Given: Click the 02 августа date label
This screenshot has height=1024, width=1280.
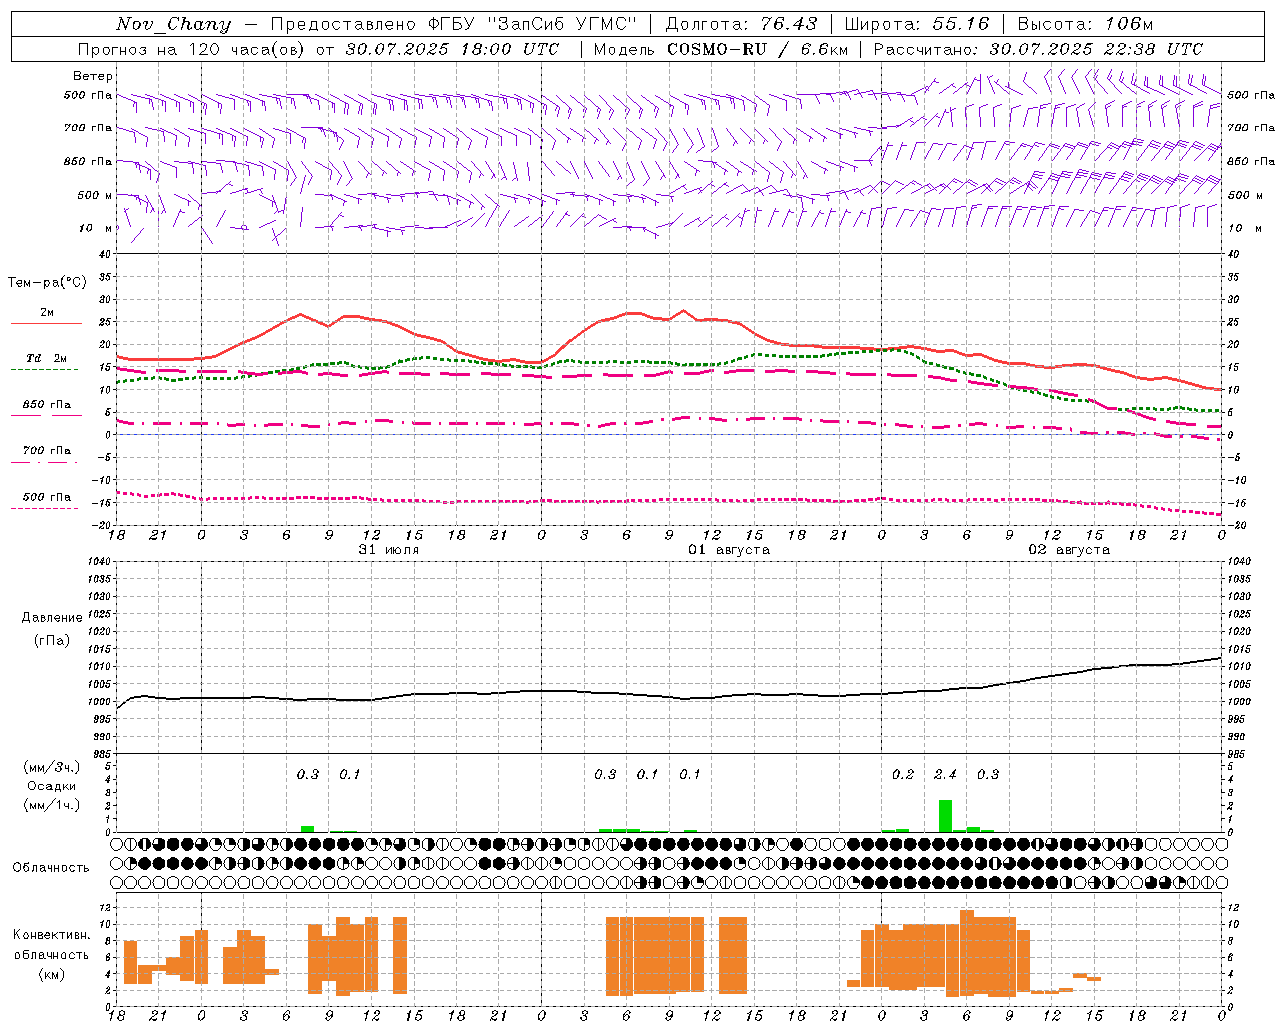Looking at the screenshot, I should coord(1069,549).
